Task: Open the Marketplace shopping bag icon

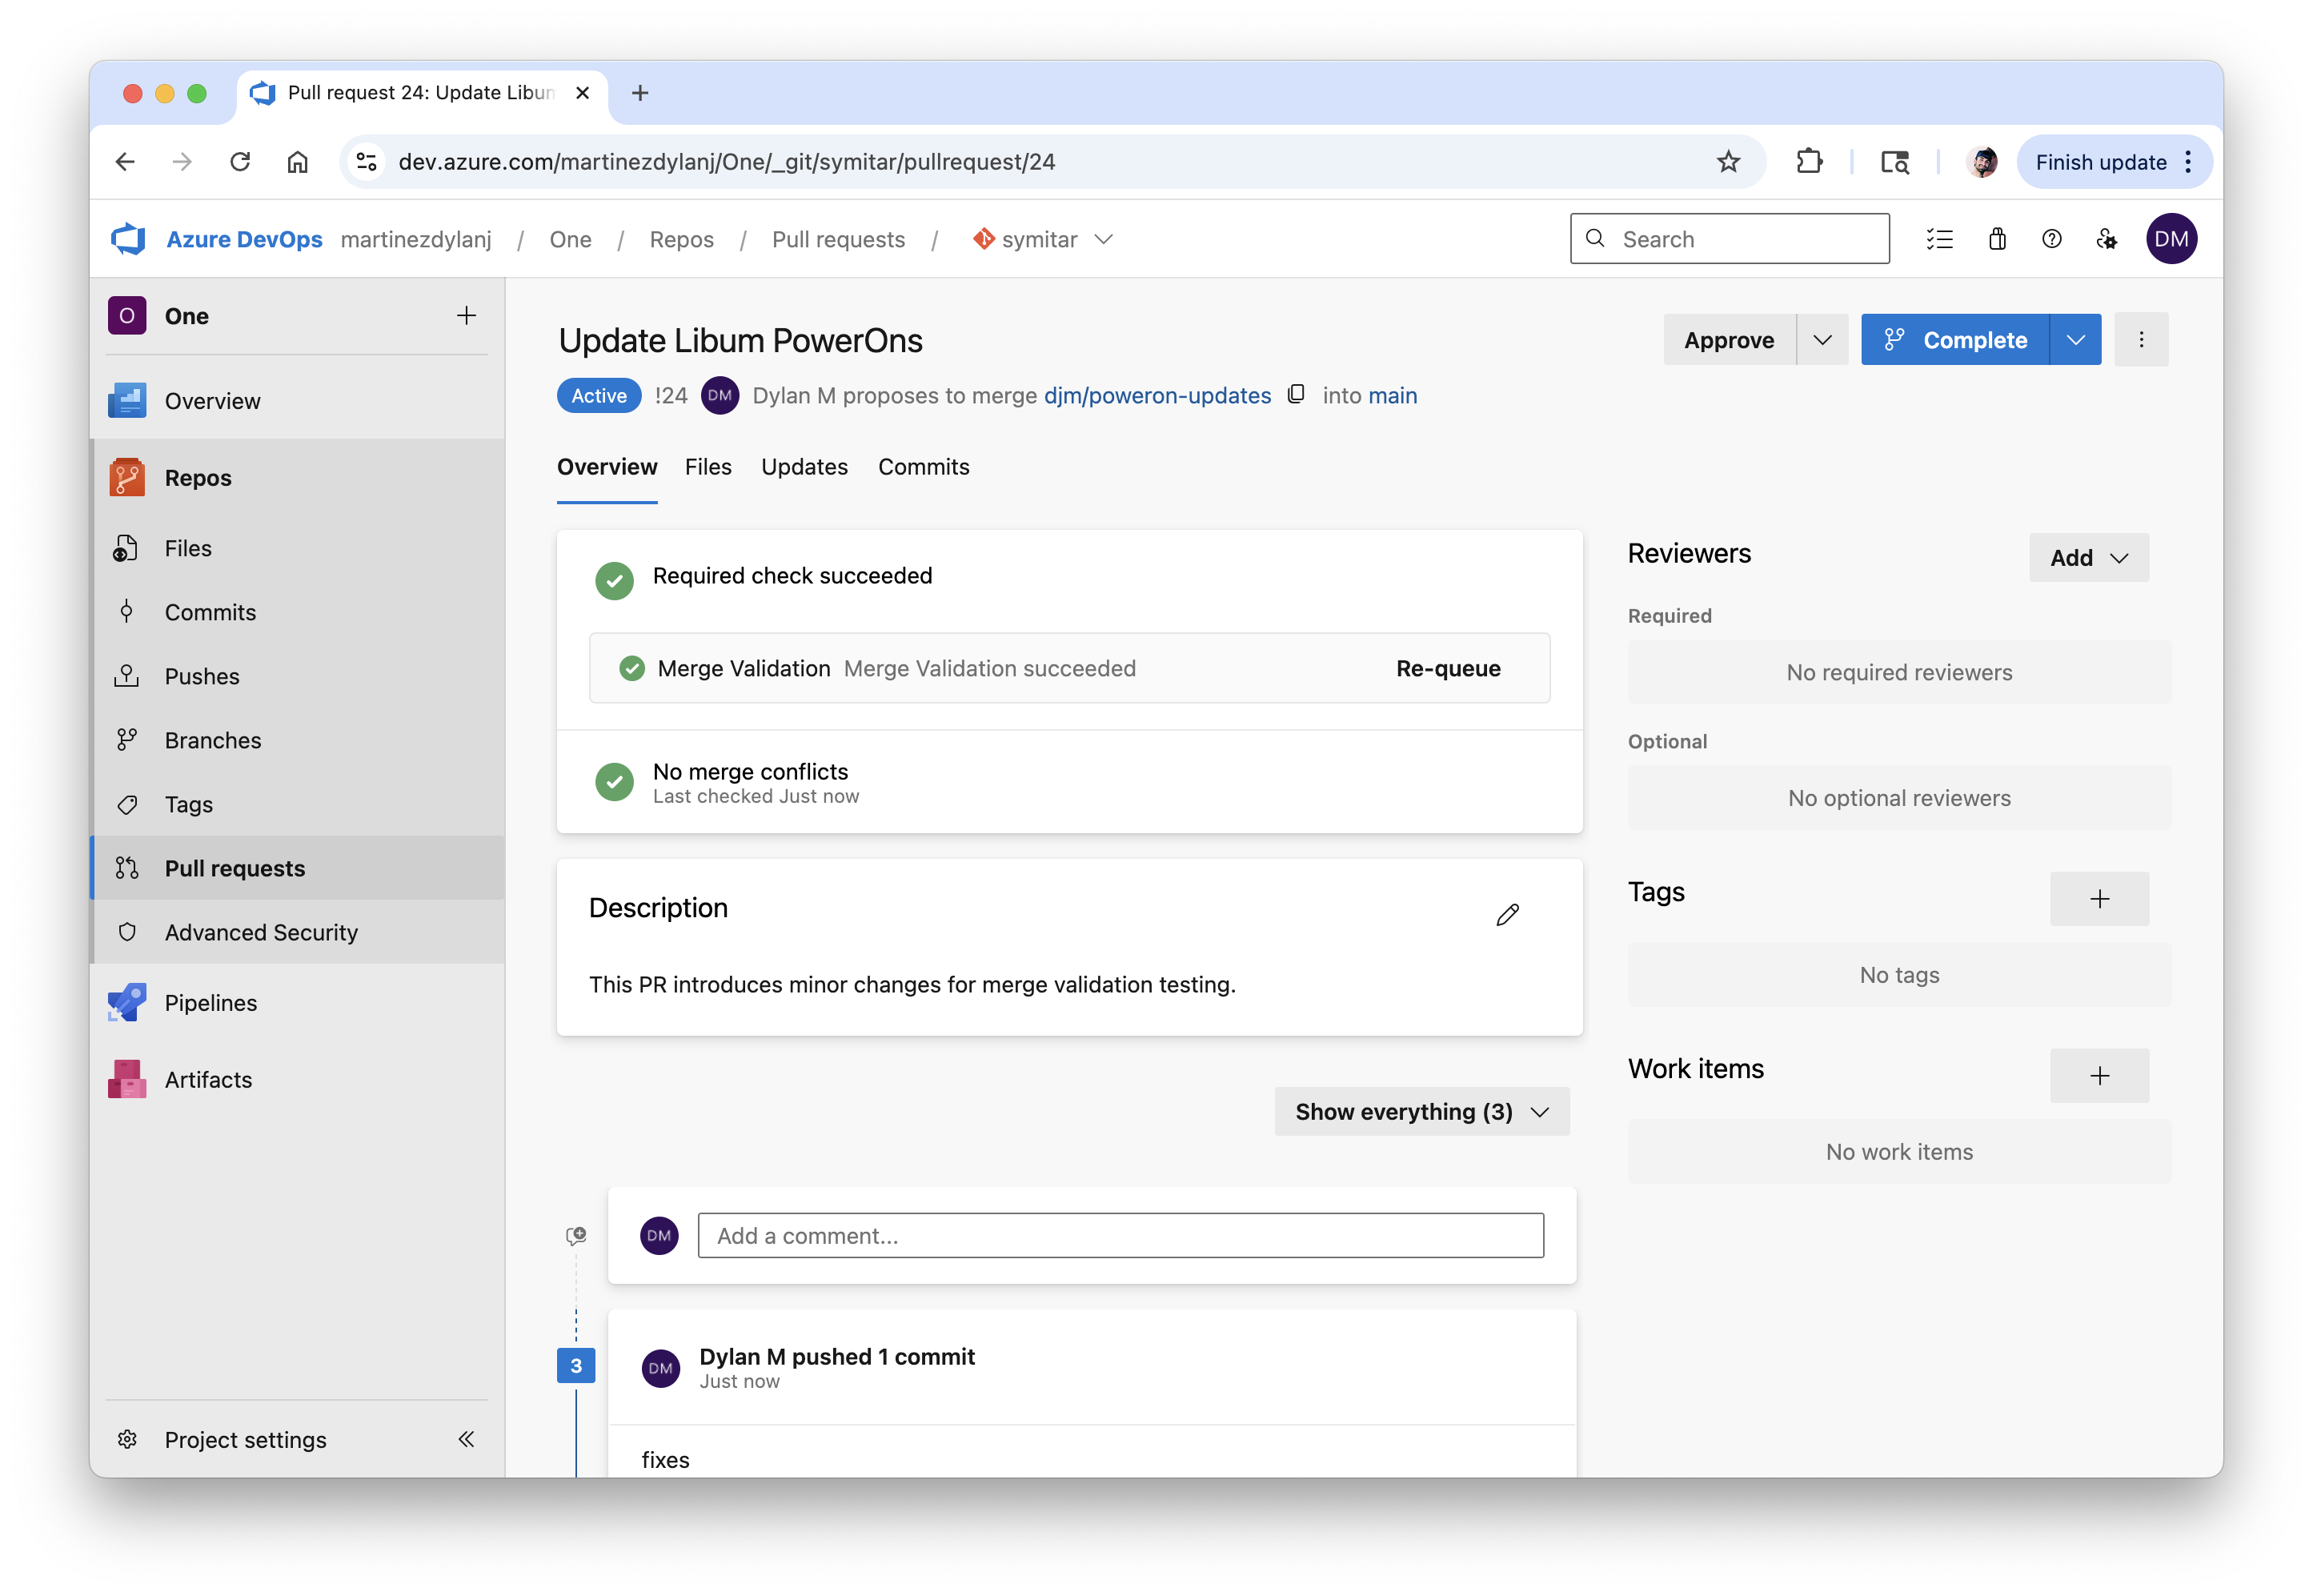Action: click(x=1997, y=239)
